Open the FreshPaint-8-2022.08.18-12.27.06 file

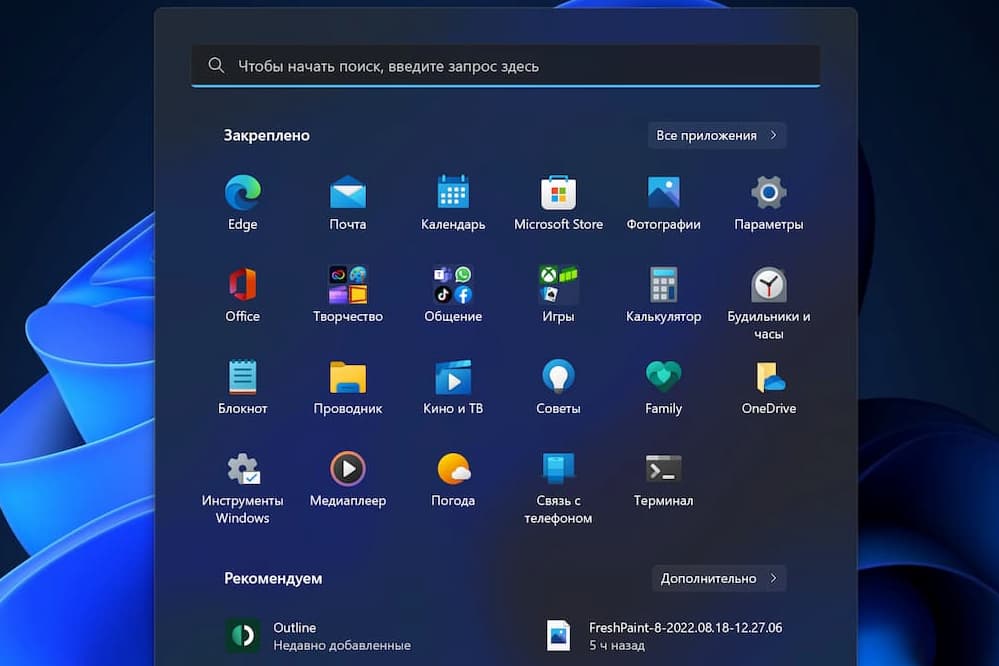[x=666, y=636]
